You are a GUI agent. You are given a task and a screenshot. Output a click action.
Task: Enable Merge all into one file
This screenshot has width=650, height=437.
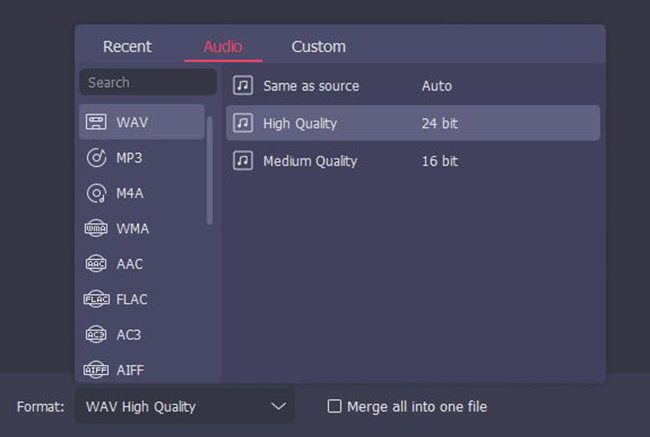335,407
